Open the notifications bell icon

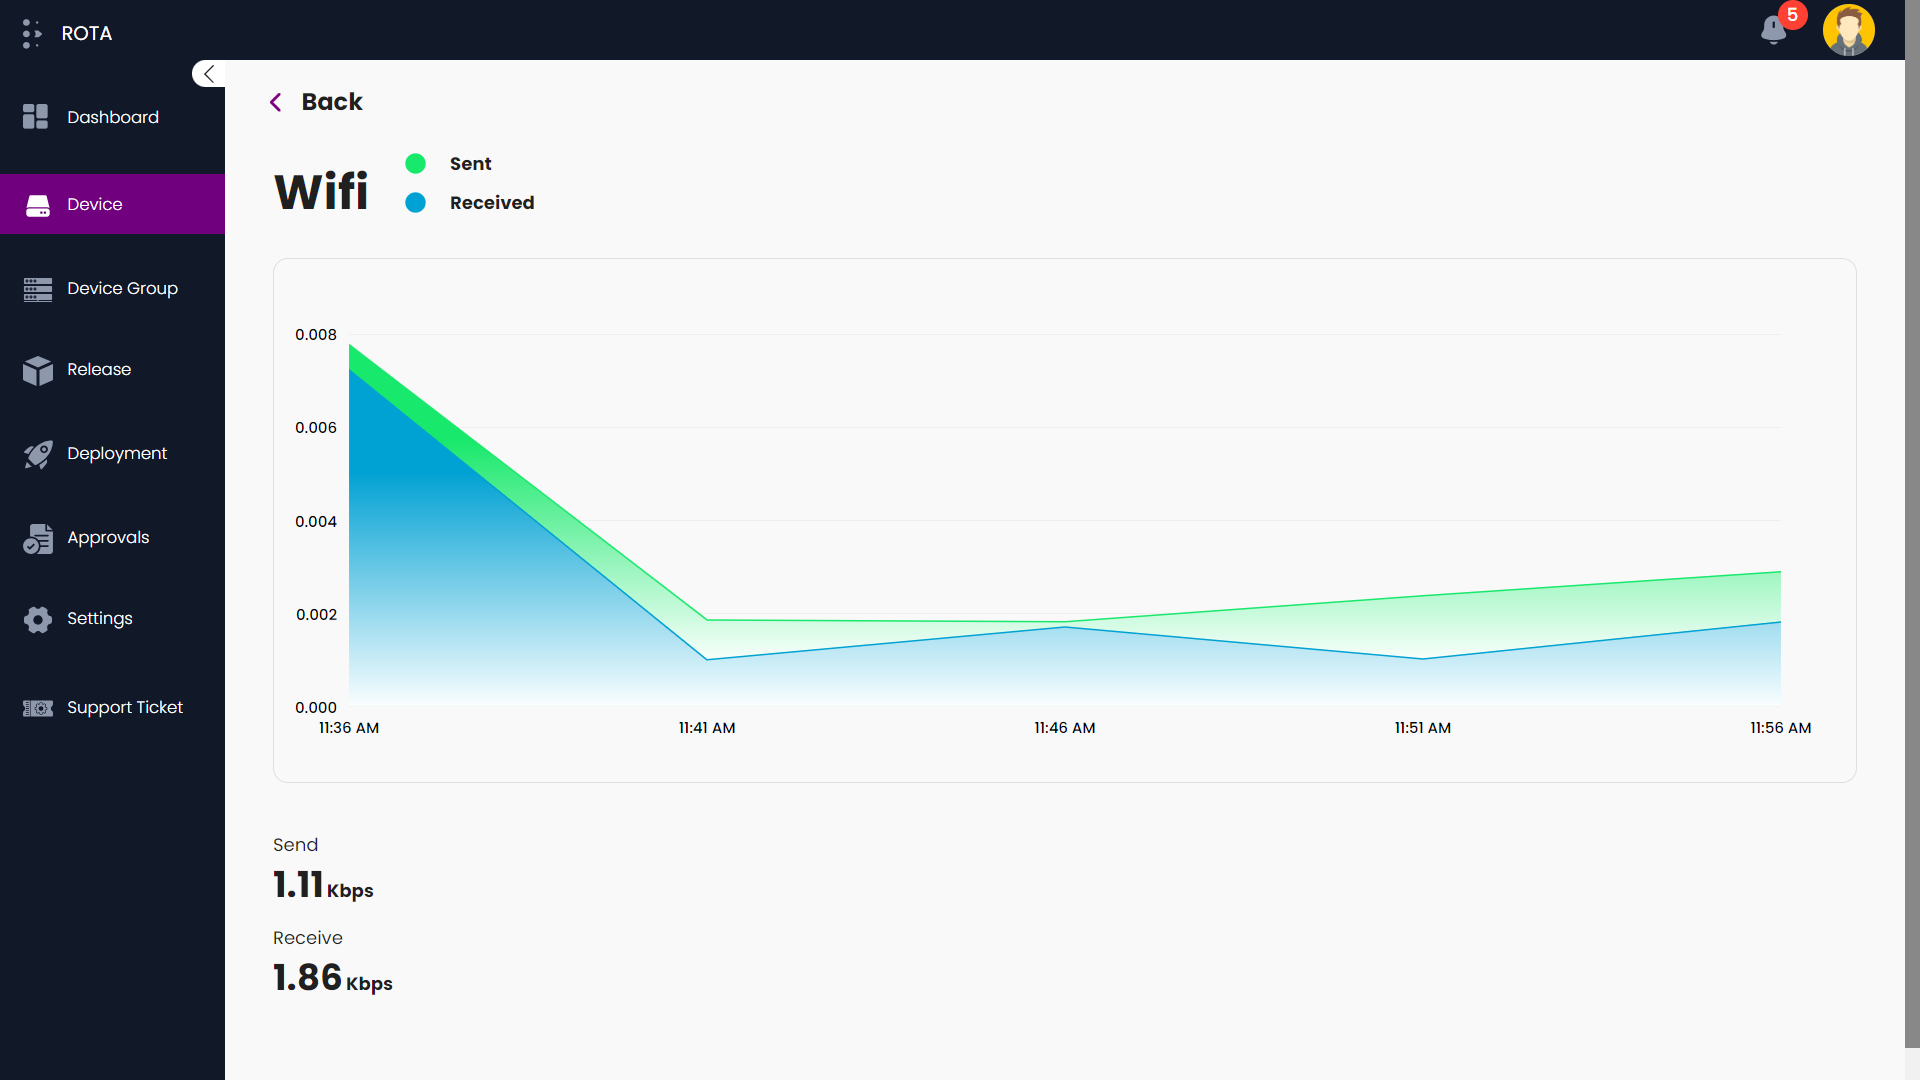click(x=1773, y=30)
